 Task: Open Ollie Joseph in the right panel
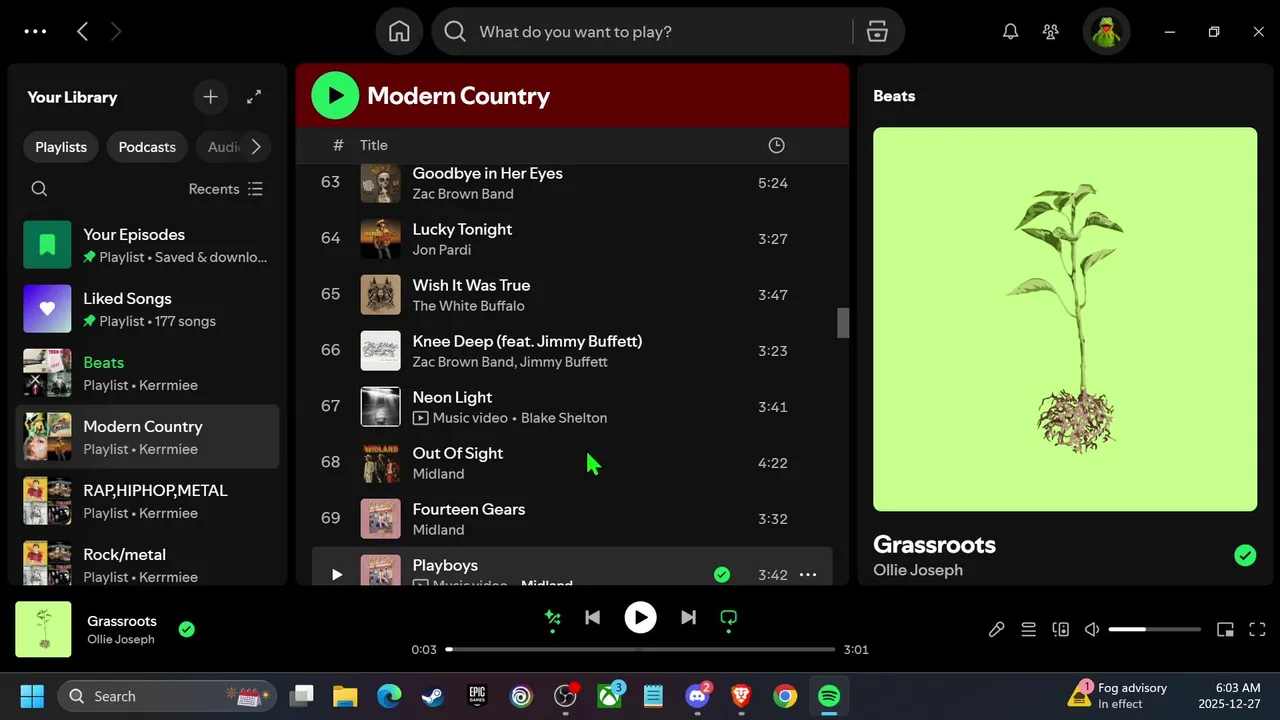click(x=918, y=570)
